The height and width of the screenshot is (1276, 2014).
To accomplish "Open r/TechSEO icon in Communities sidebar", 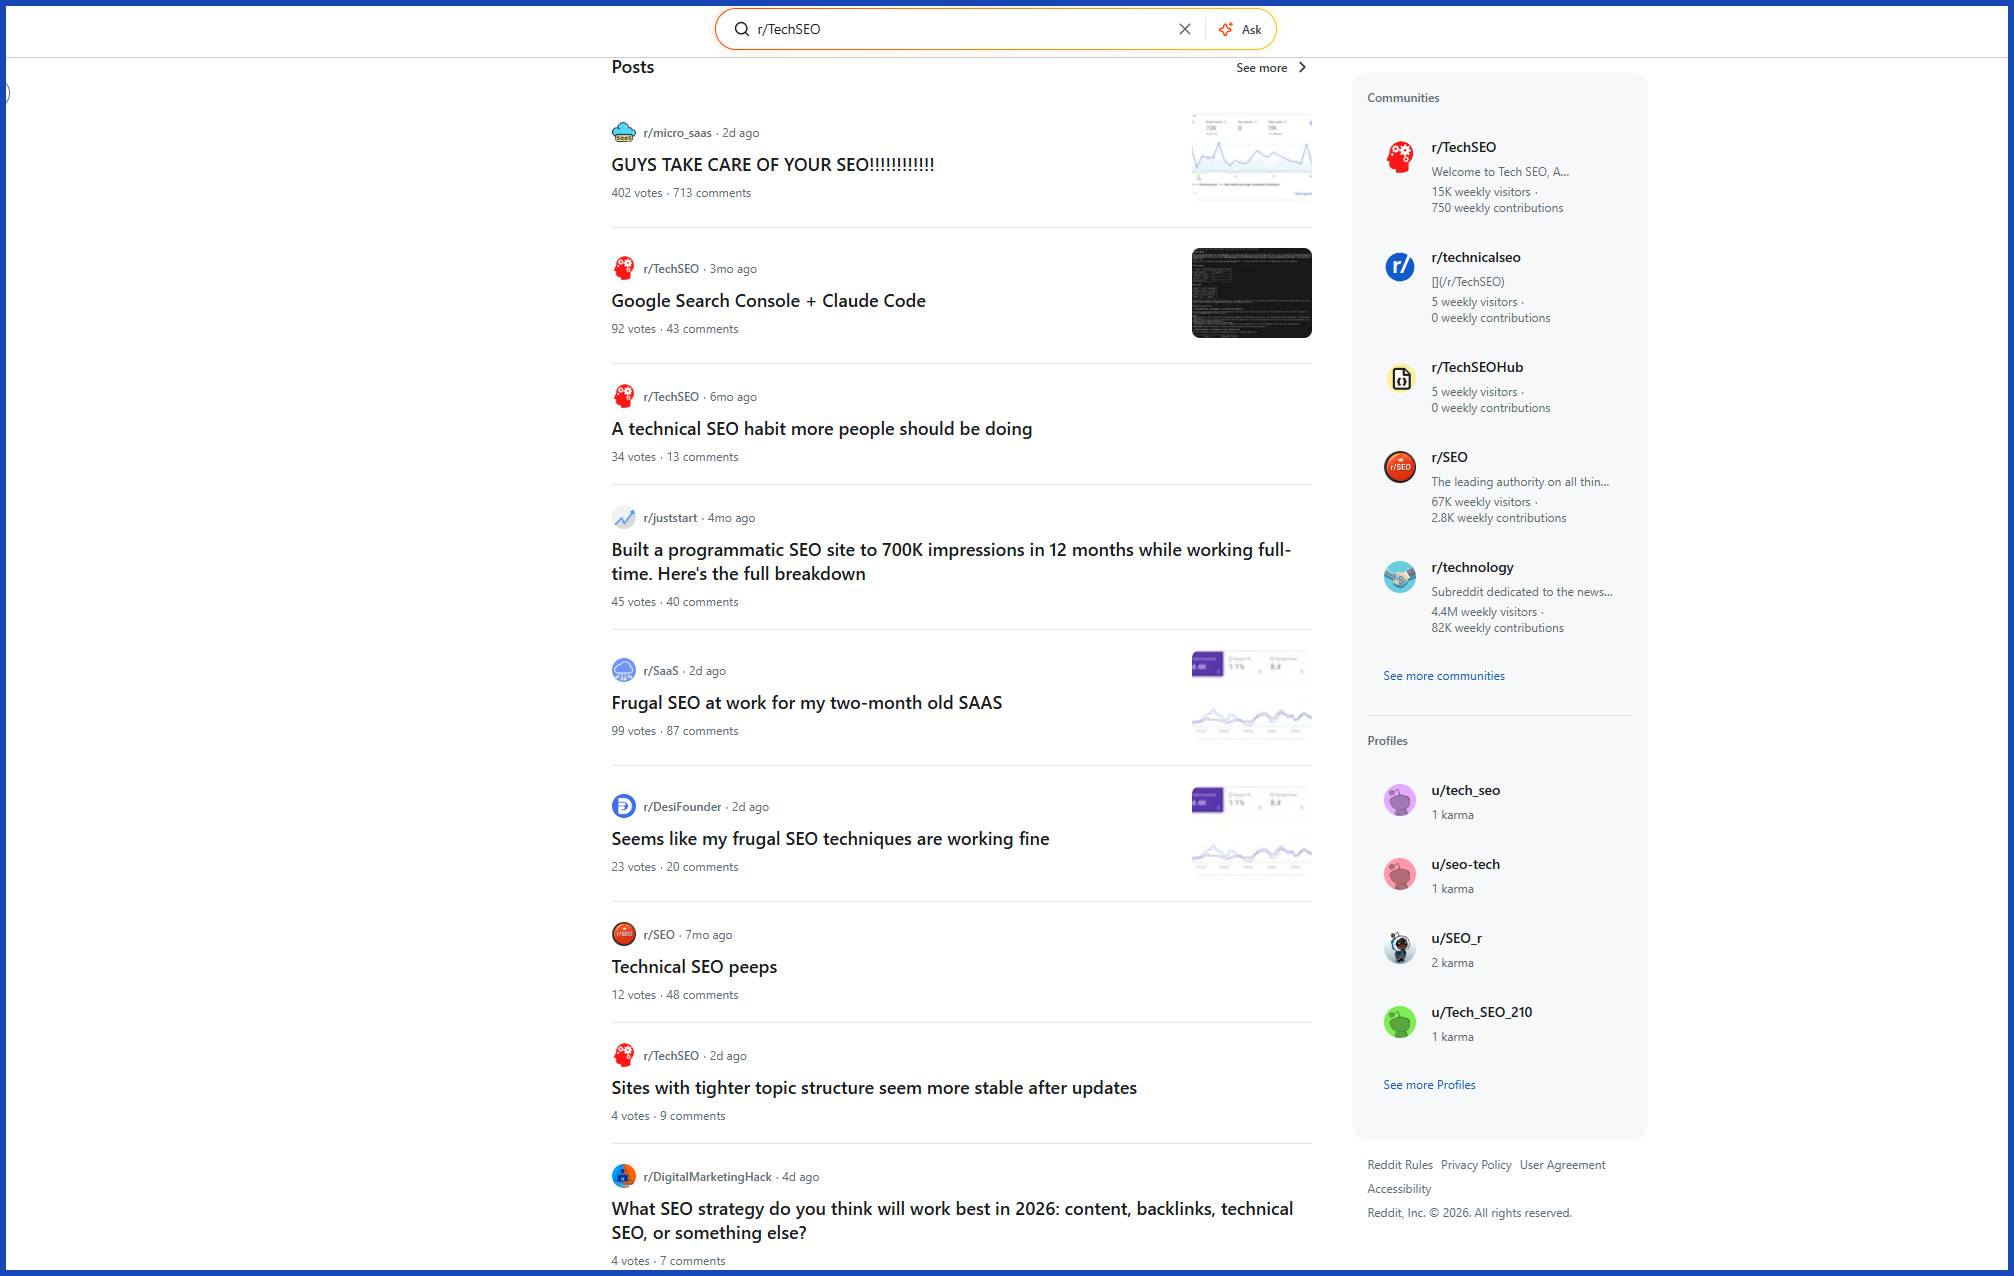I will point(1400,157).
